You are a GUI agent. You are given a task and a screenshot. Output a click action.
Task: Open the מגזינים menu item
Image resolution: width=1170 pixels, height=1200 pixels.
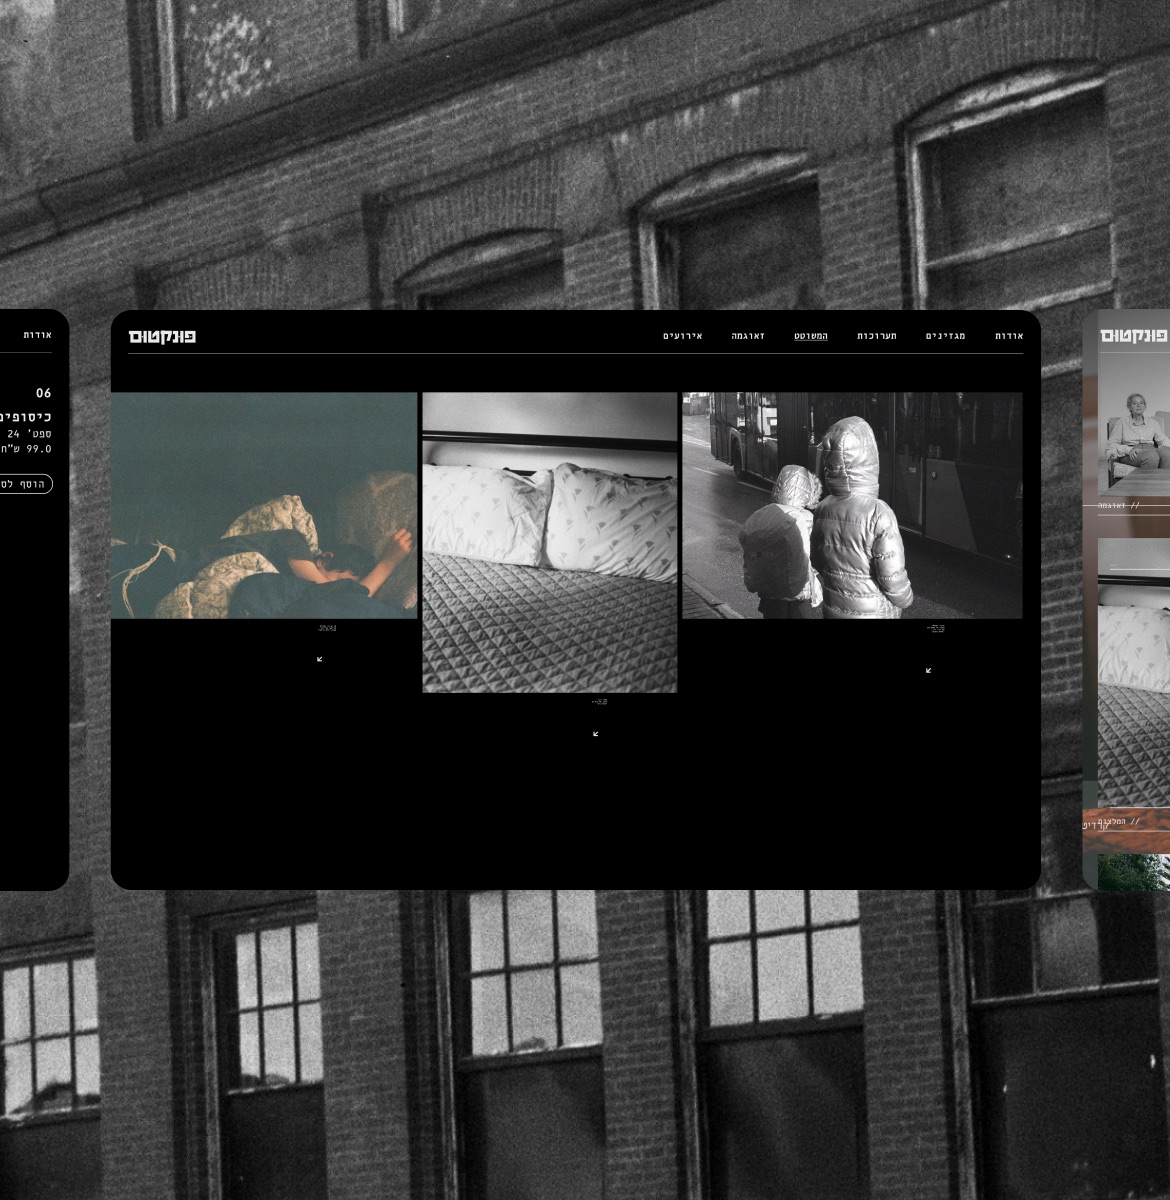coord(946,336)
